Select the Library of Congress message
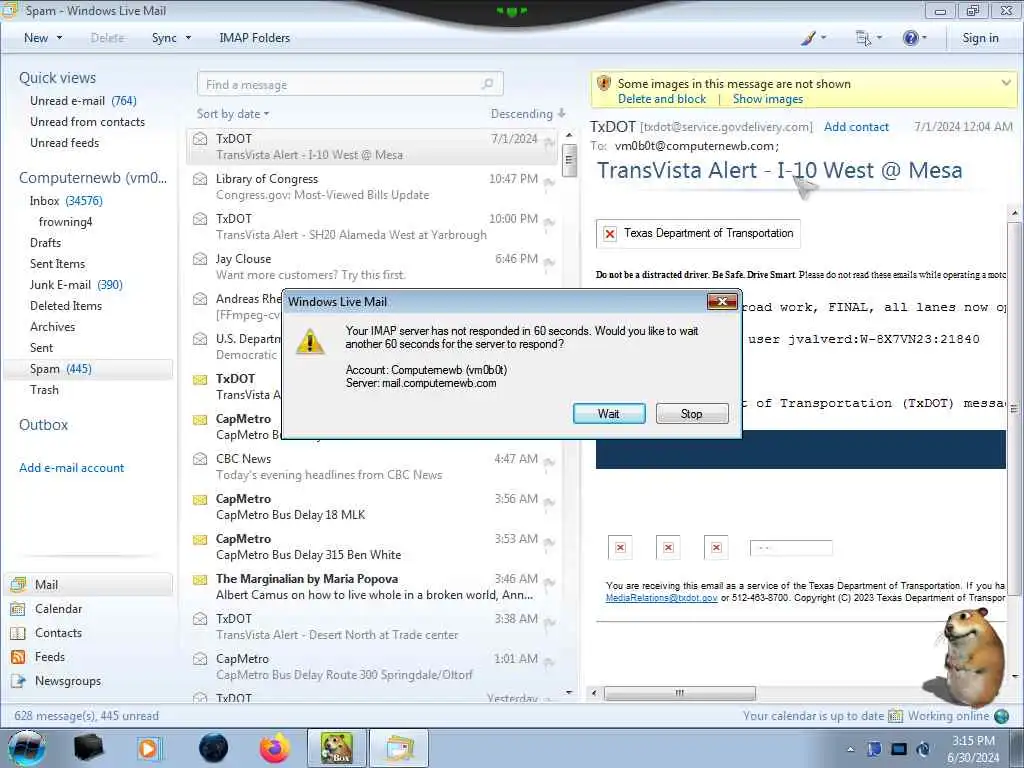1024x768 pixels. click(372, 186)
